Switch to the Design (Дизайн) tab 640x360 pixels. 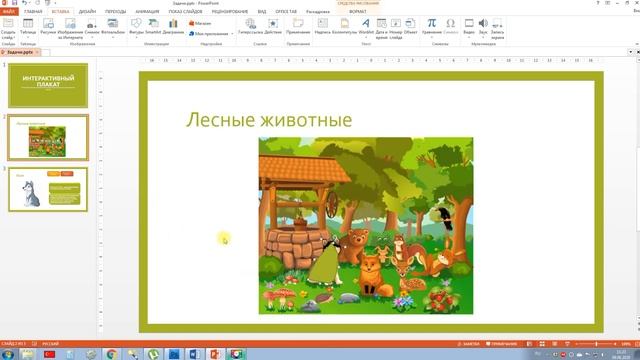coord(87,11)
